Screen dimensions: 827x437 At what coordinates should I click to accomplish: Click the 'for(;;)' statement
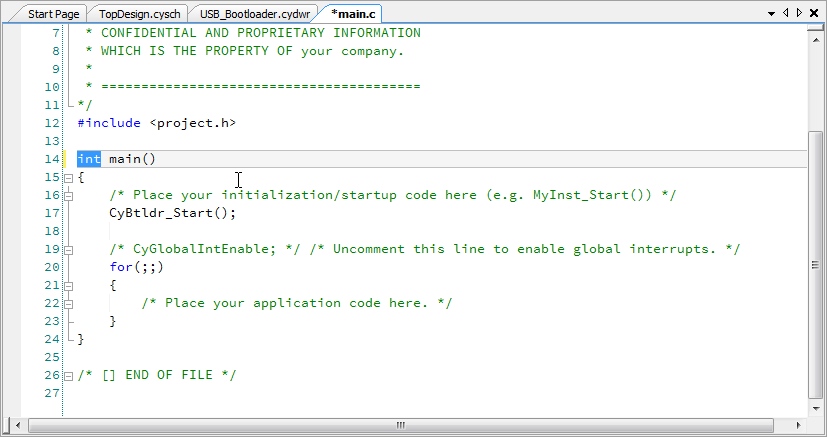(x=137, y=267)
